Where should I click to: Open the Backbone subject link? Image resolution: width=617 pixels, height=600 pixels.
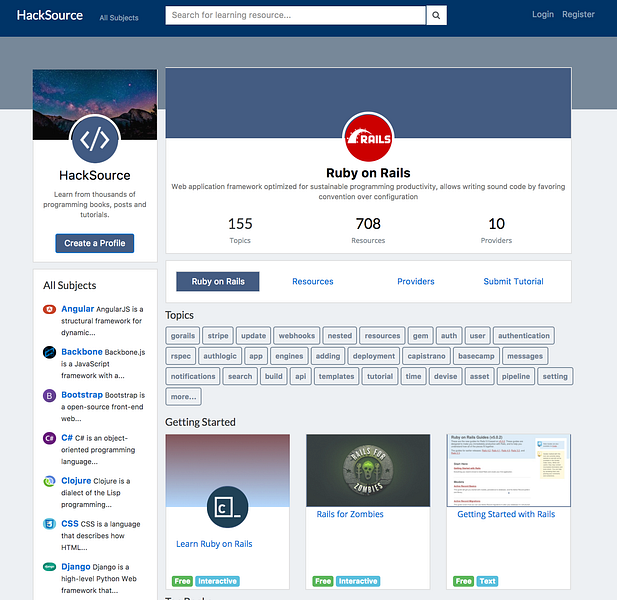point(82,352)
